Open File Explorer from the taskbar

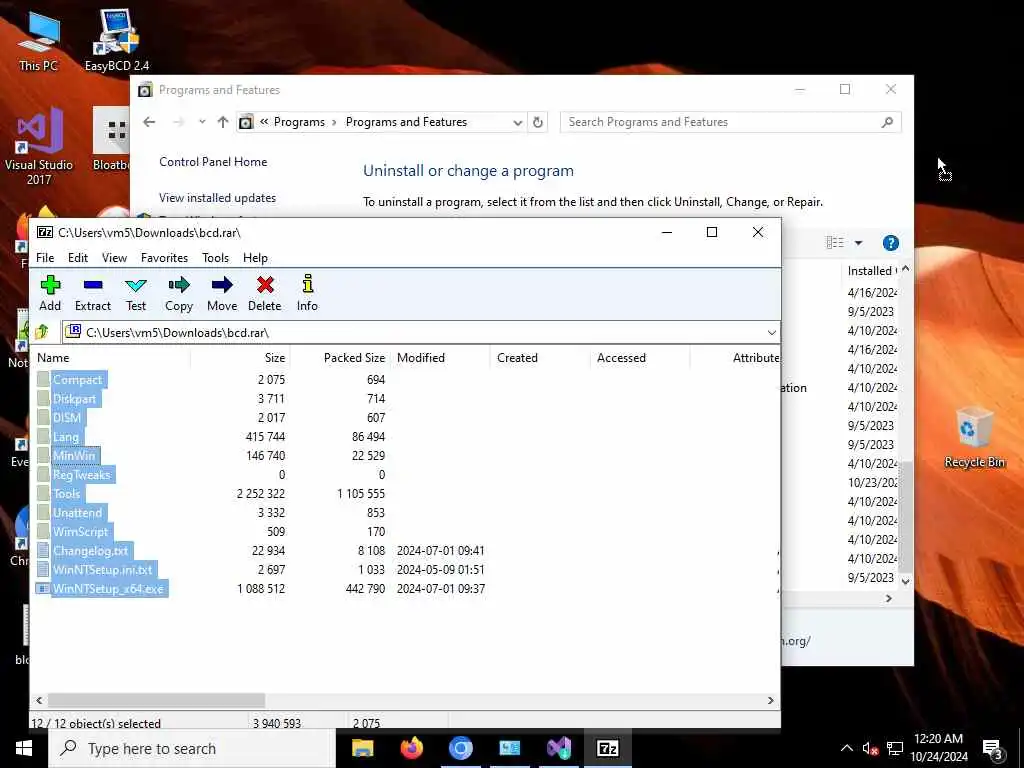pos(362,748)
